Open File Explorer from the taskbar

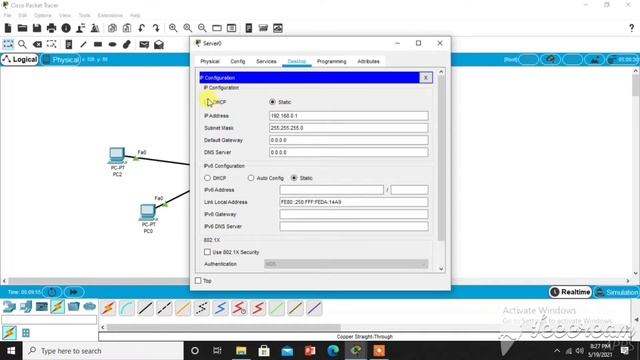[241, 351]
